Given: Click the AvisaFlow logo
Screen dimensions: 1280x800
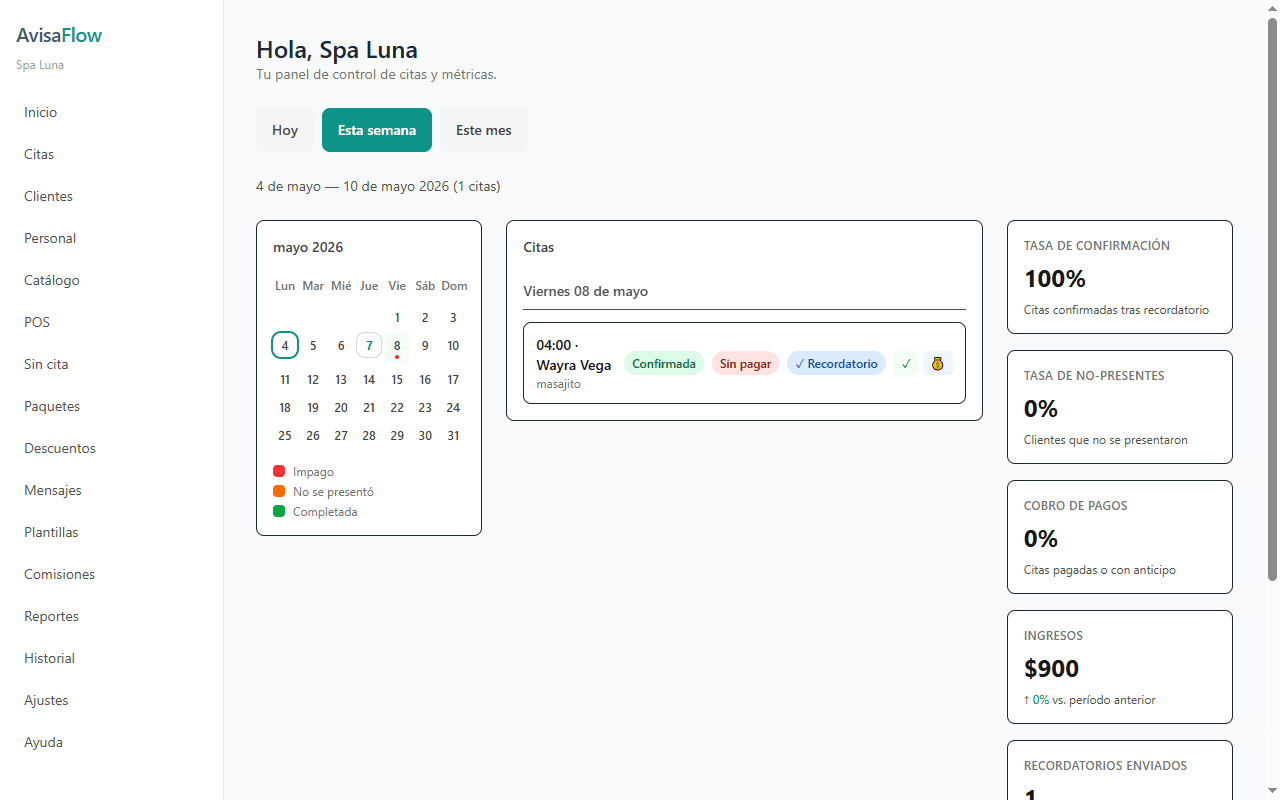Looking at the screenshot, I should click(59, 35).
